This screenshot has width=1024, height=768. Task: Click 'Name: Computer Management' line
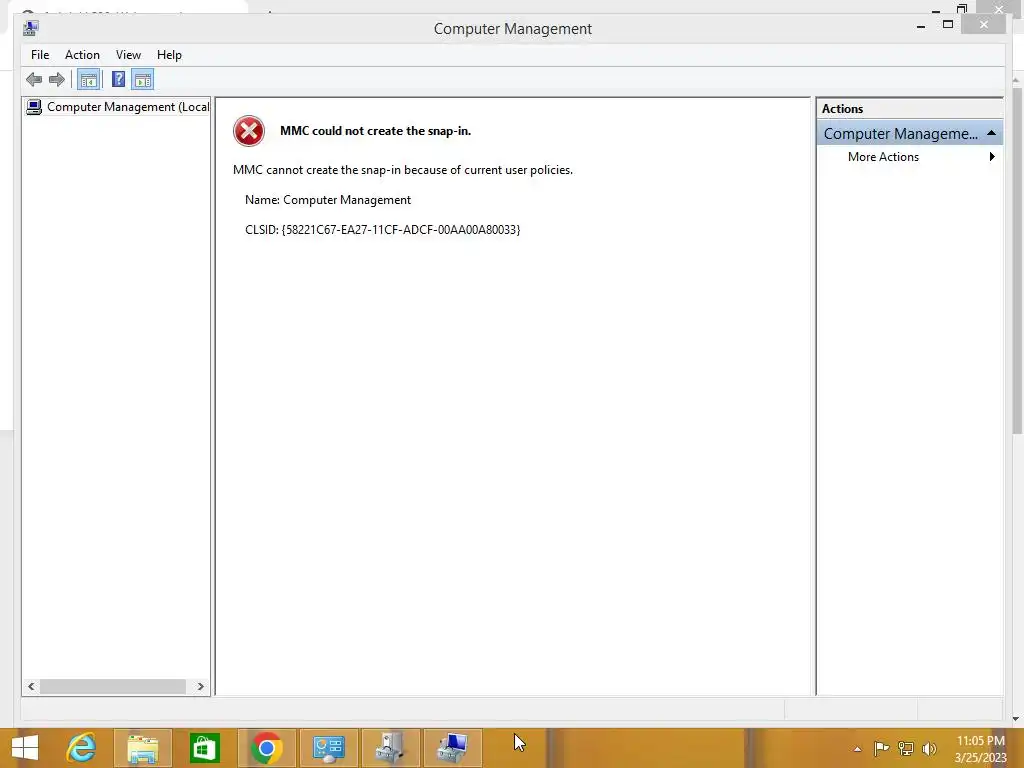(x=328, y=200)
